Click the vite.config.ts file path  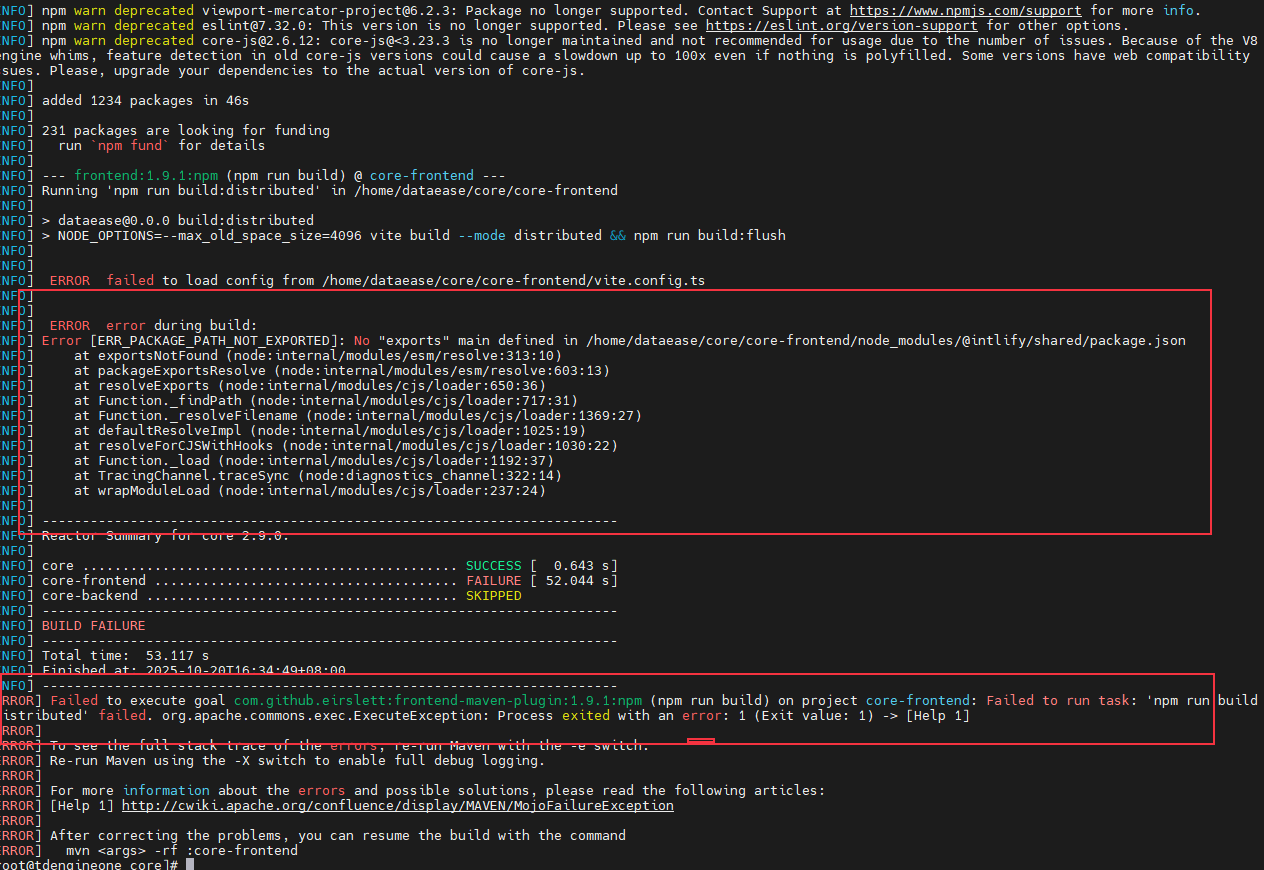(513, 280)
